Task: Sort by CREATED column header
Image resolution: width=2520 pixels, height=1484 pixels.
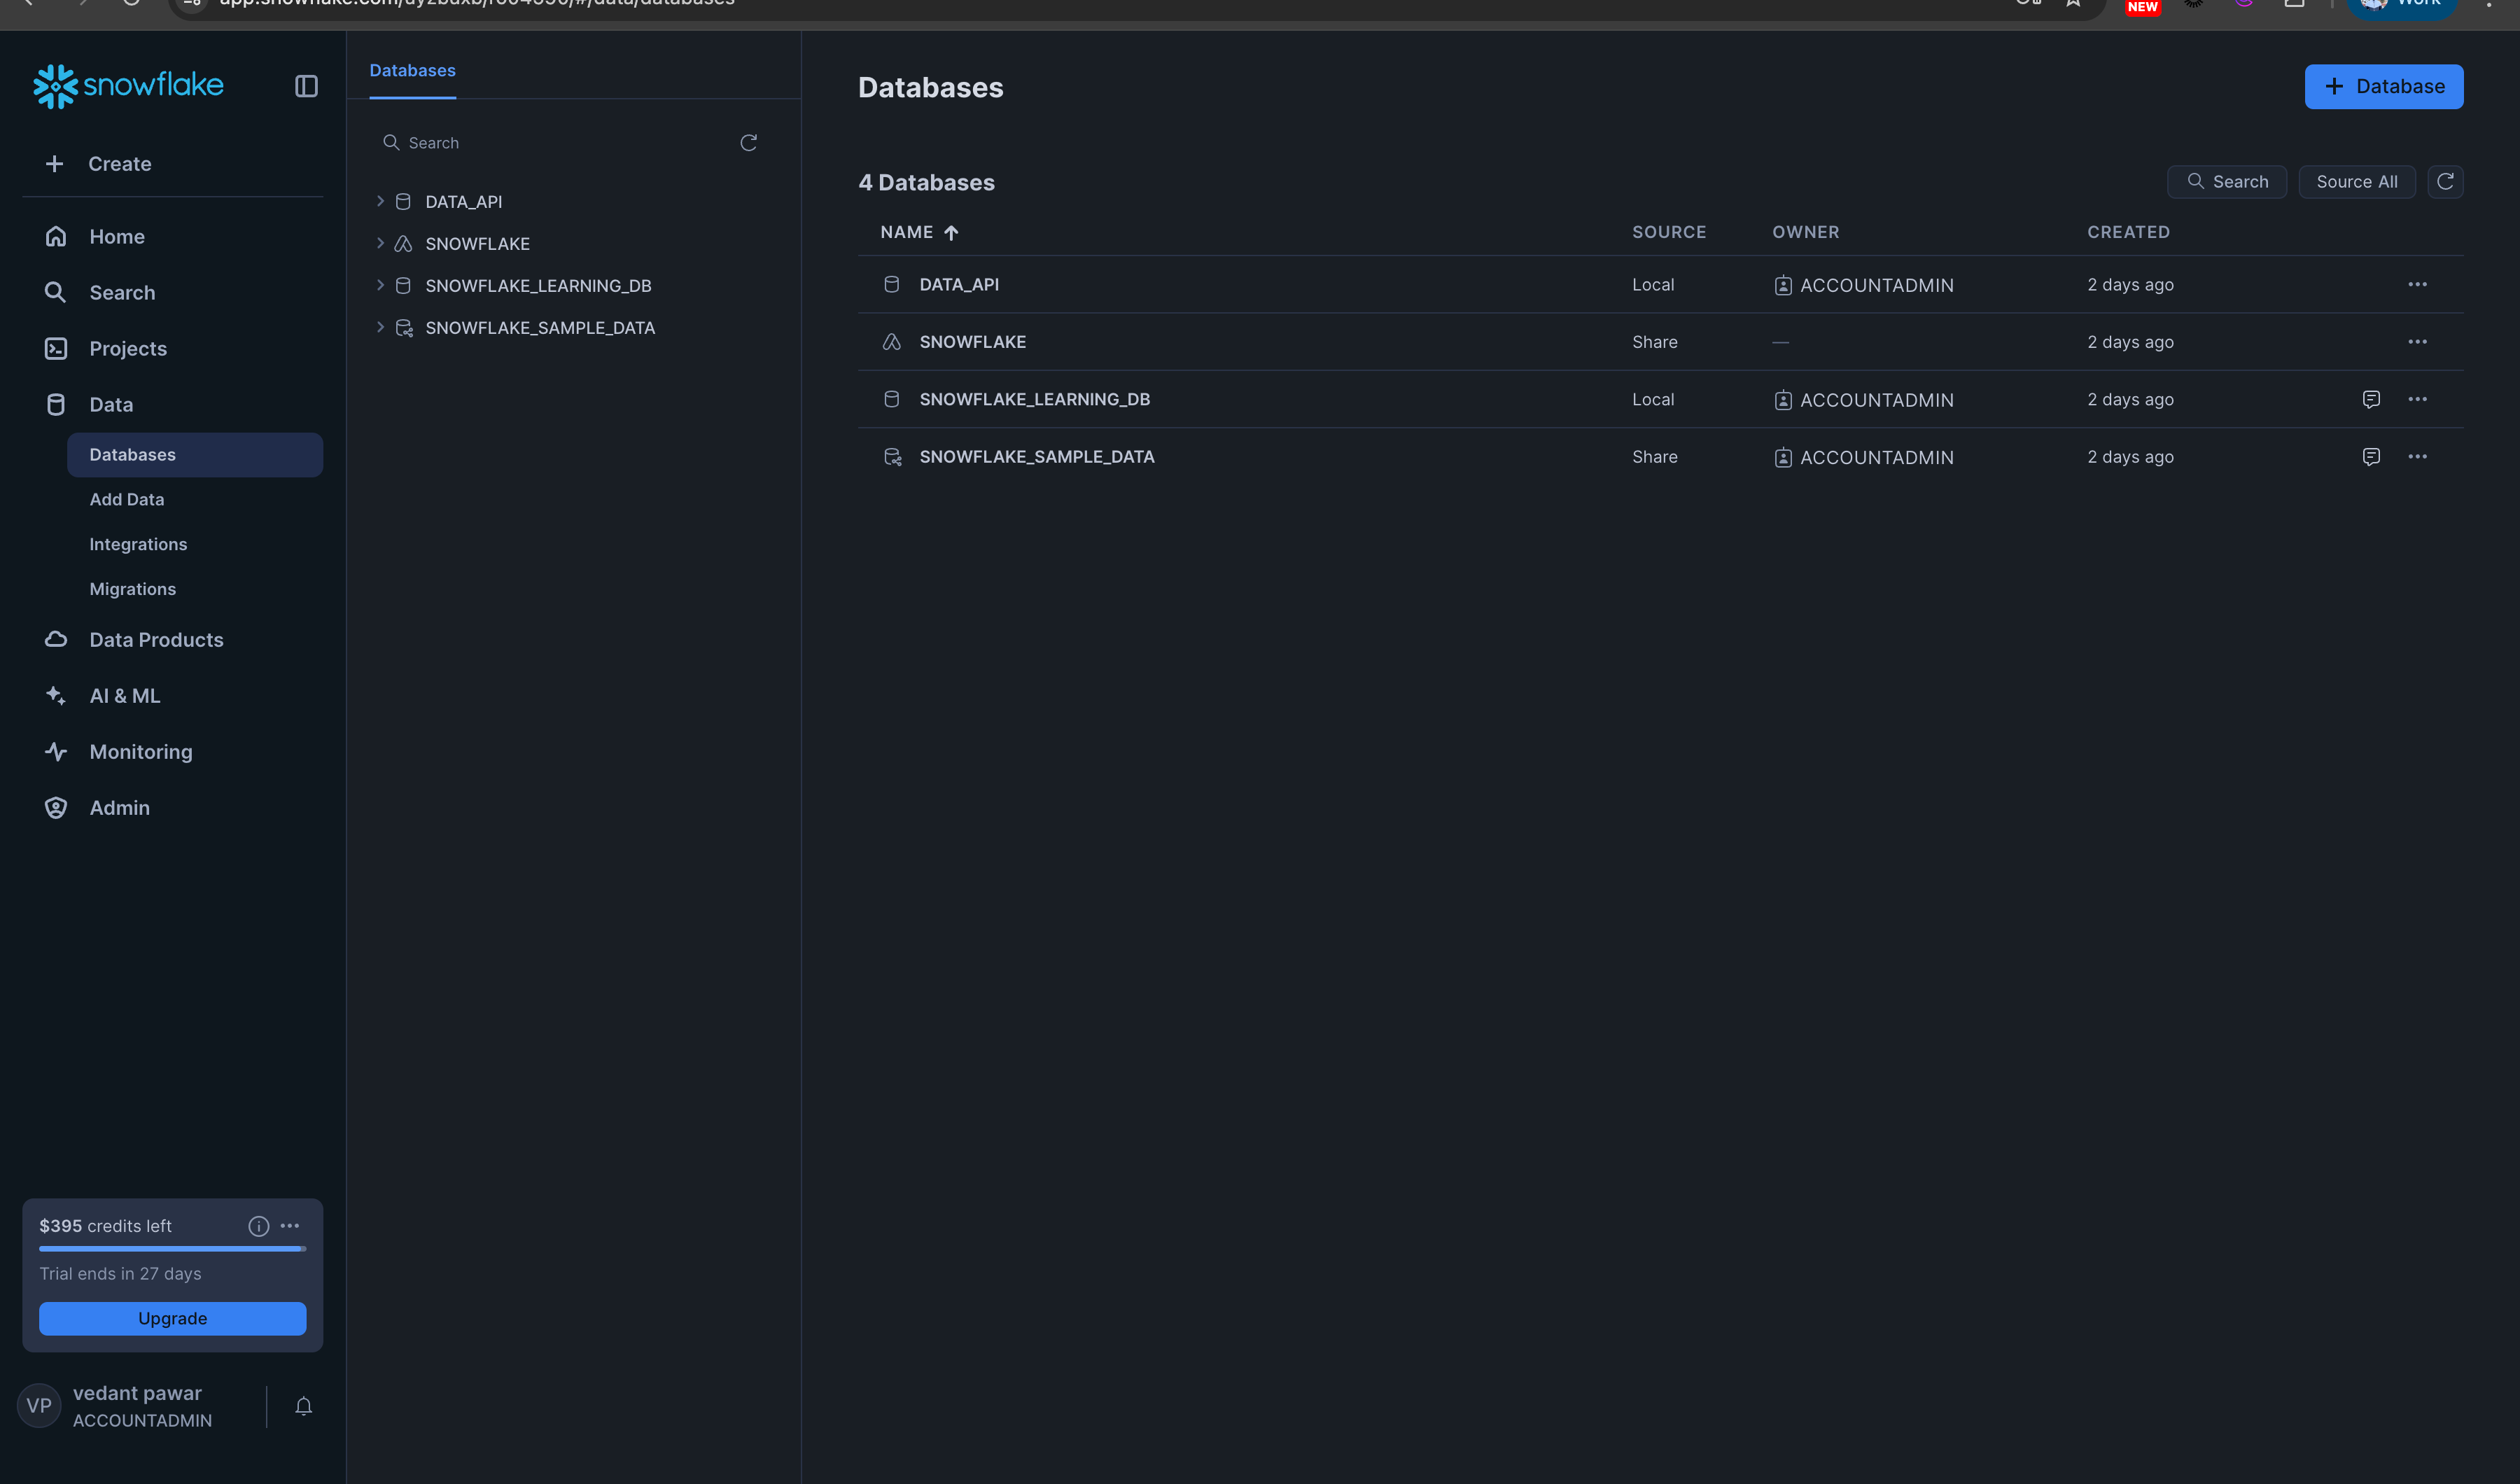Action: click(x=2128, y=232)
